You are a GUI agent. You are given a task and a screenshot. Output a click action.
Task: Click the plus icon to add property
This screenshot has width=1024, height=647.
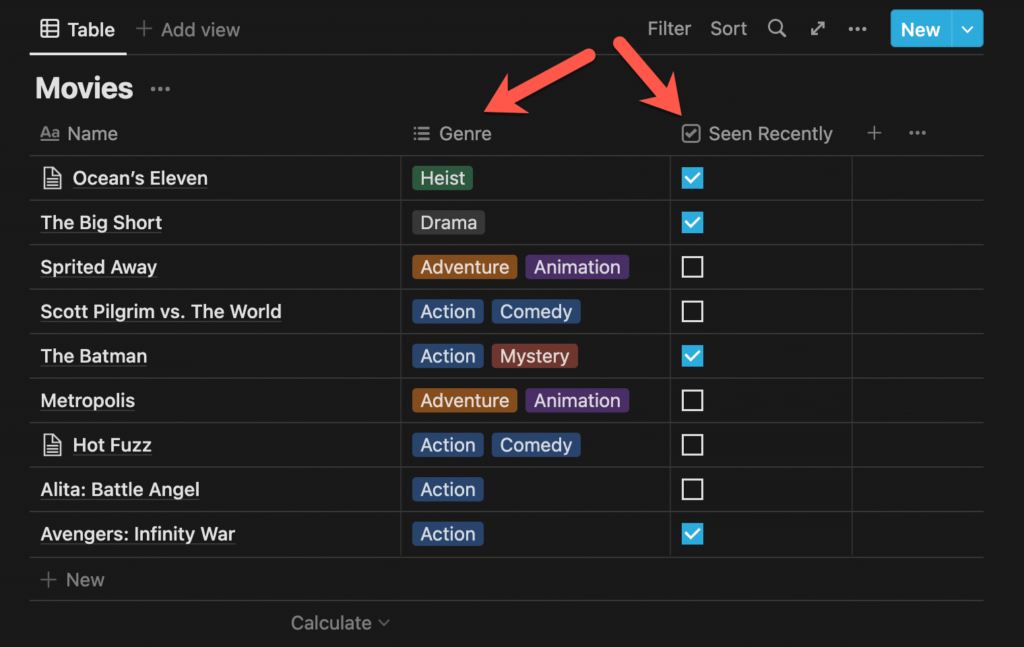coord(874,133)
